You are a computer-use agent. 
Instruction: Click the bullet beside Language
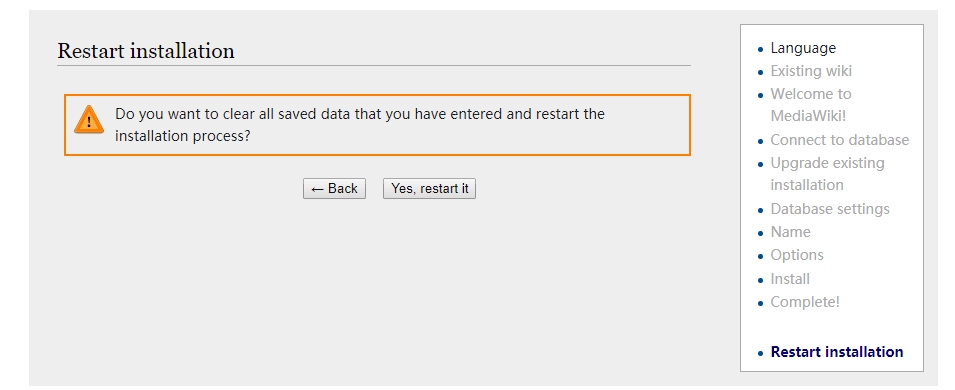(760, 49)
